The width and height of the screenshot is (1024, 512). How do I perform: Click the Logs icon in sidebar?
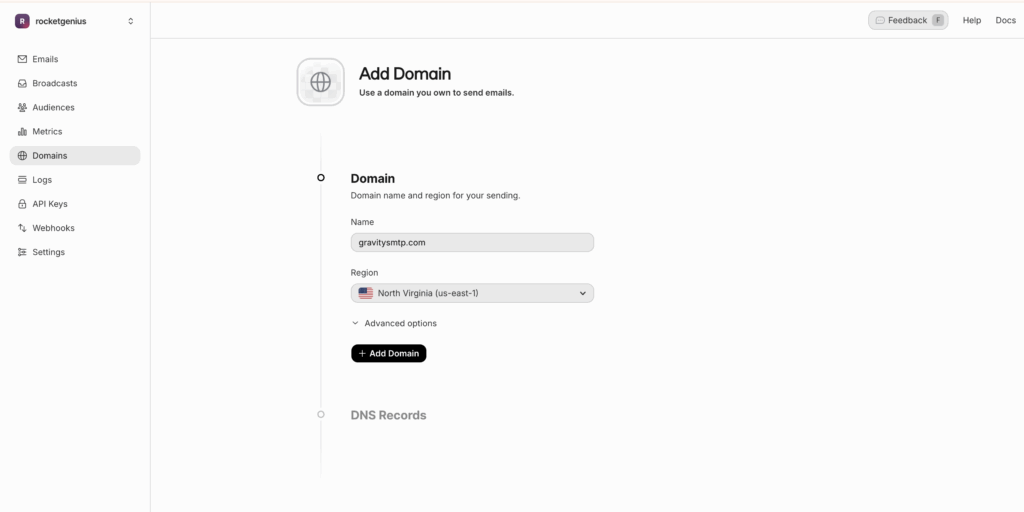[x=22, y=180]
